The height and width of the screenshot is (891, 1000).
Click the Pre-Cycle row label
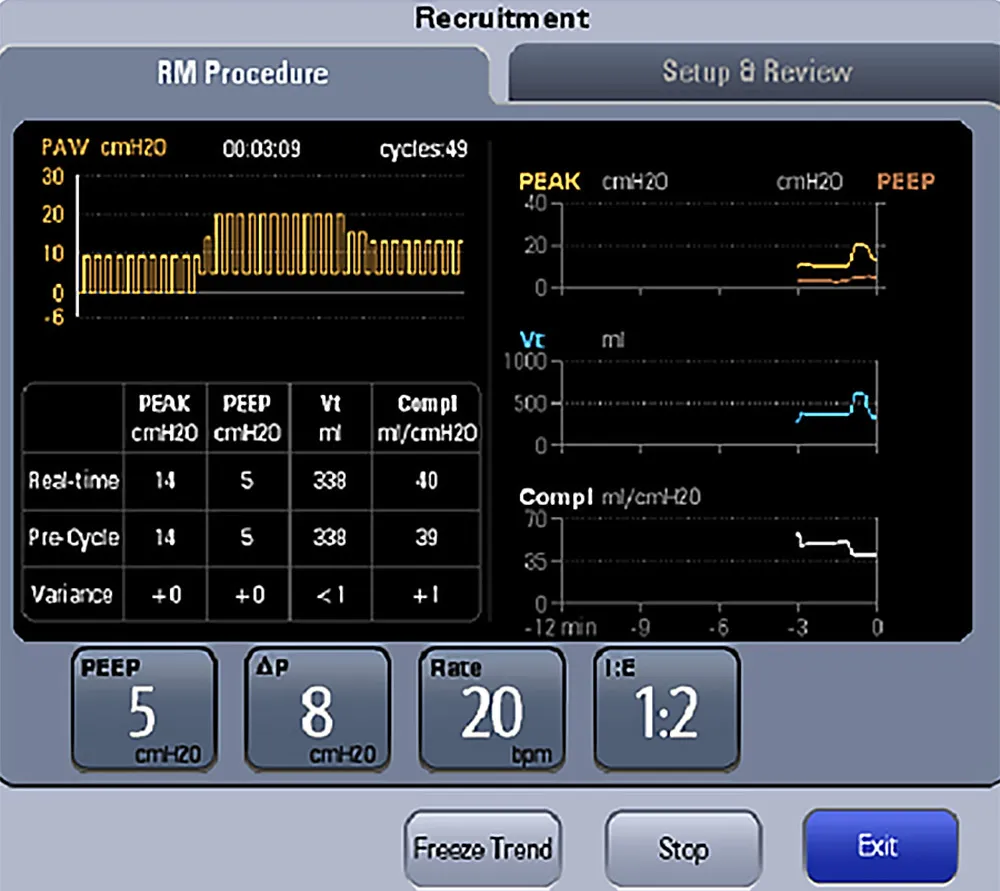73,538
